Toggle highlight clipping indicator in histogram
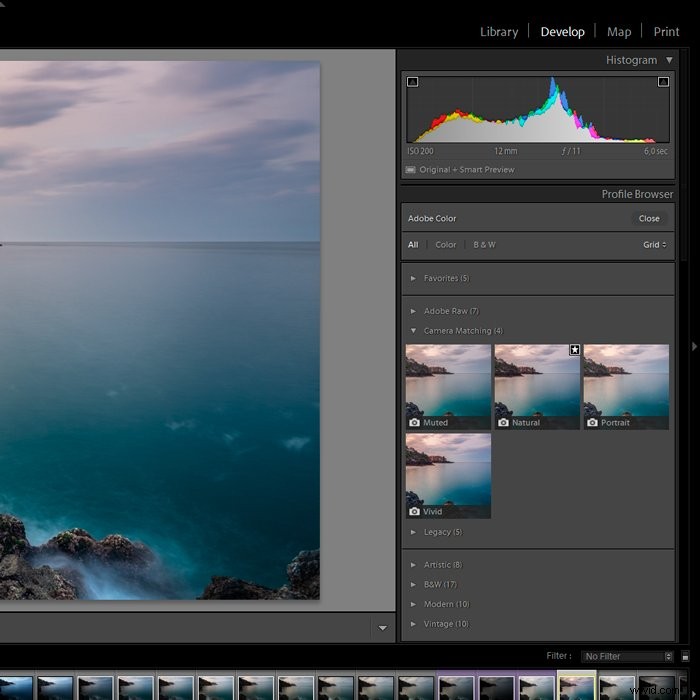The height and width of the screenshot is (700, 700). click(663, 82)
